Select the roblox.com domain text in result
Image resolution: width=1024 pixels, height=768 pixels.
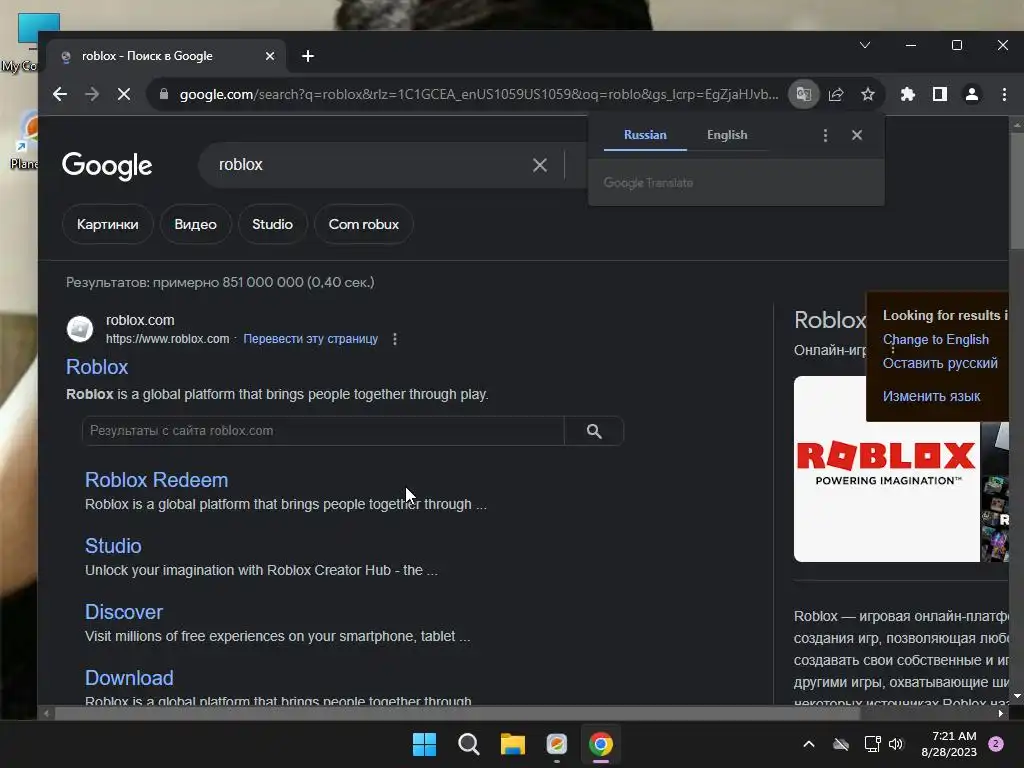(140, 320)
